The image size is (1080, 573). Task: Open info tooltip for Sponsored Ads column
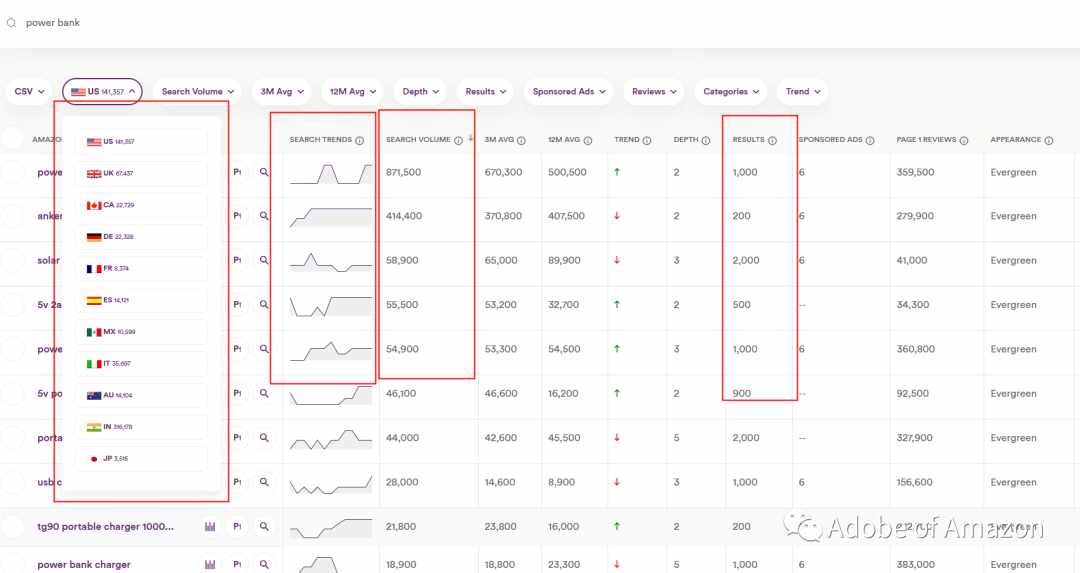(x=870, y=140)
